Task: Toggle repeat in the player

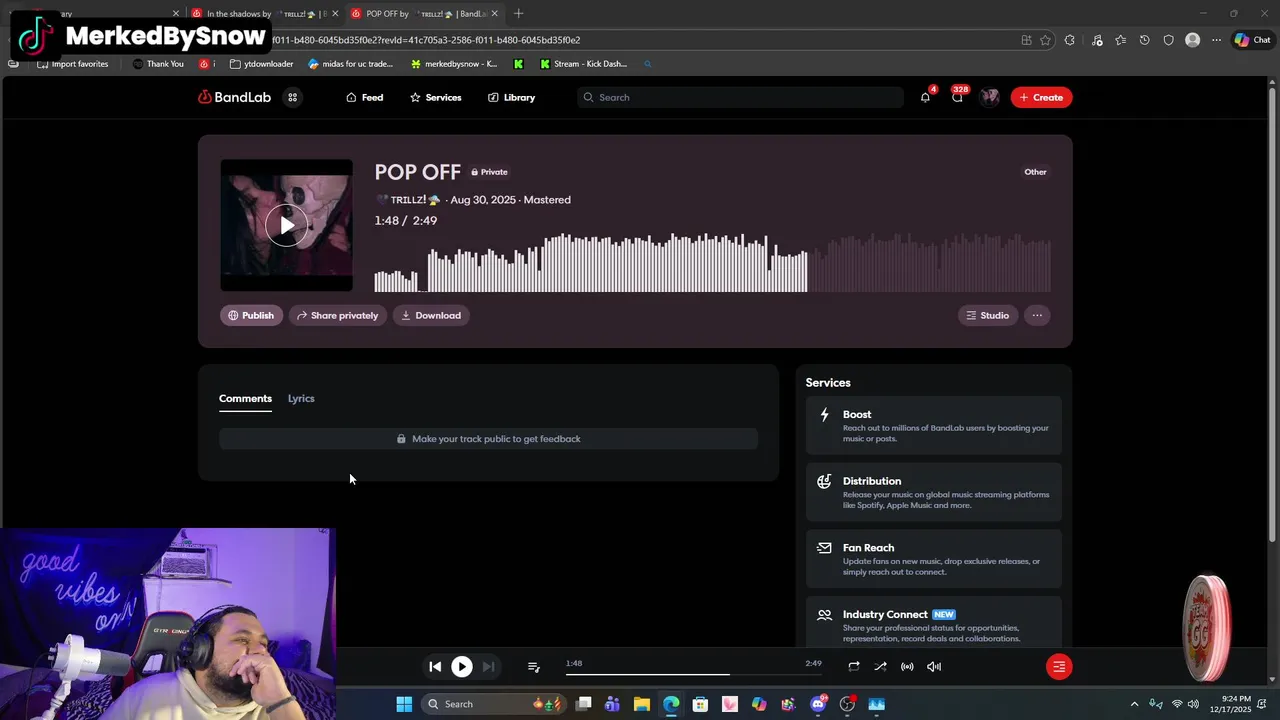Action: (853, 667)
